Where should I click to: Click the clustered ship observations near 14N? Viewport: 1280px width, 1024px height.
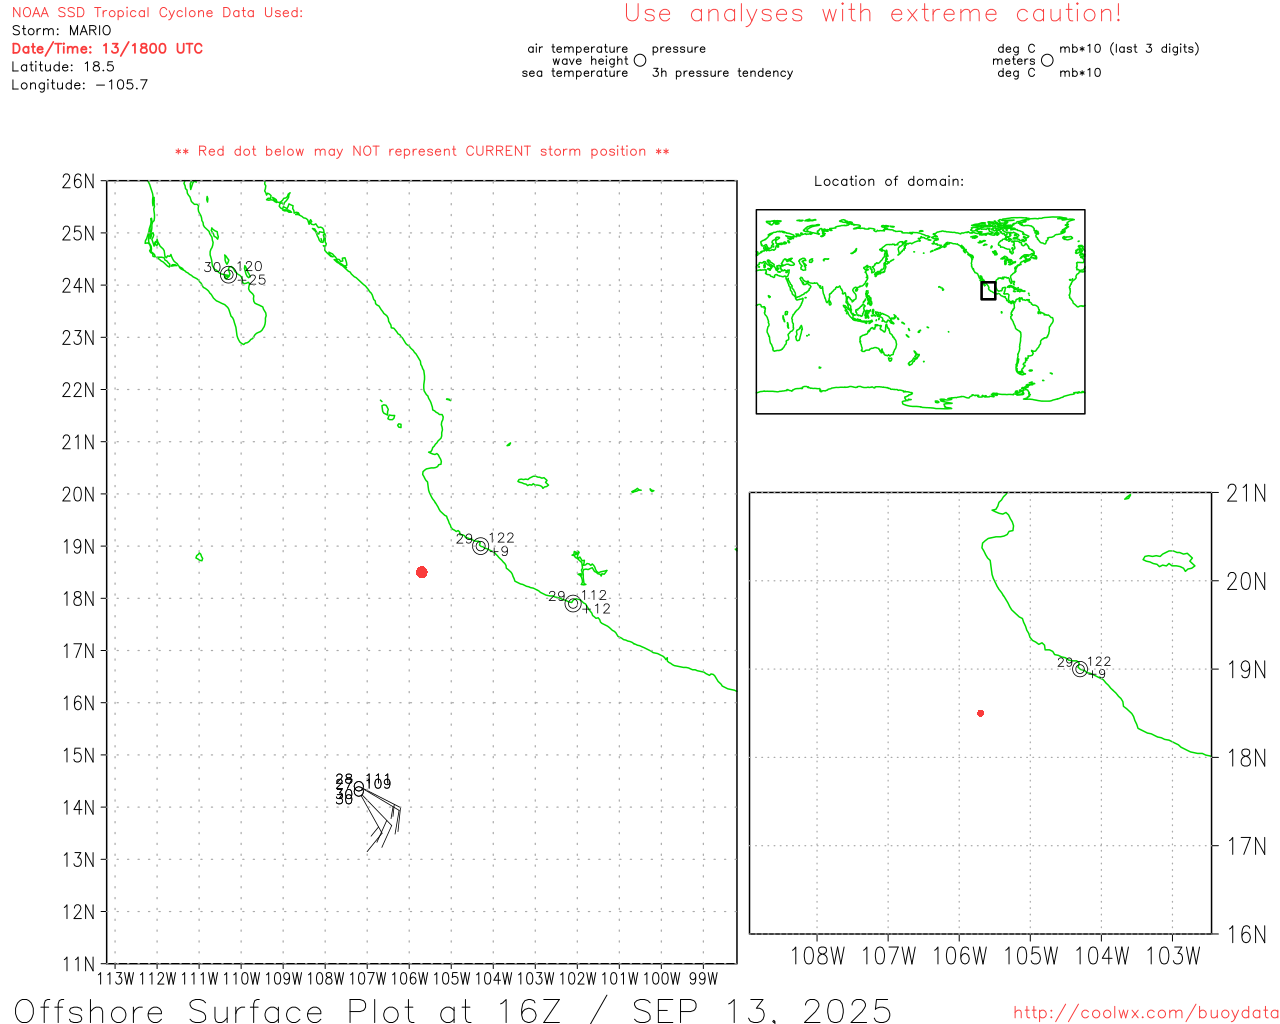point(367,810)
